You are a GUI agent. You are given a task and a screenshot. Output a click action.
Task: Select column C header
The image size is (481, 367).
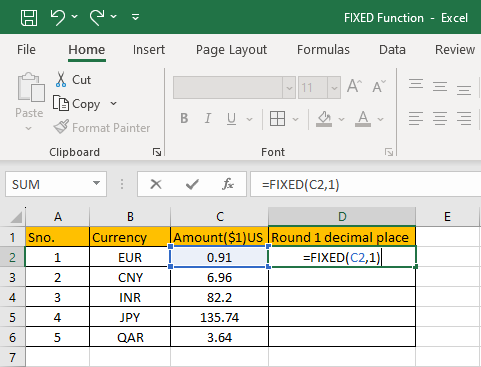pyautogui.click(x=219, y=217)
